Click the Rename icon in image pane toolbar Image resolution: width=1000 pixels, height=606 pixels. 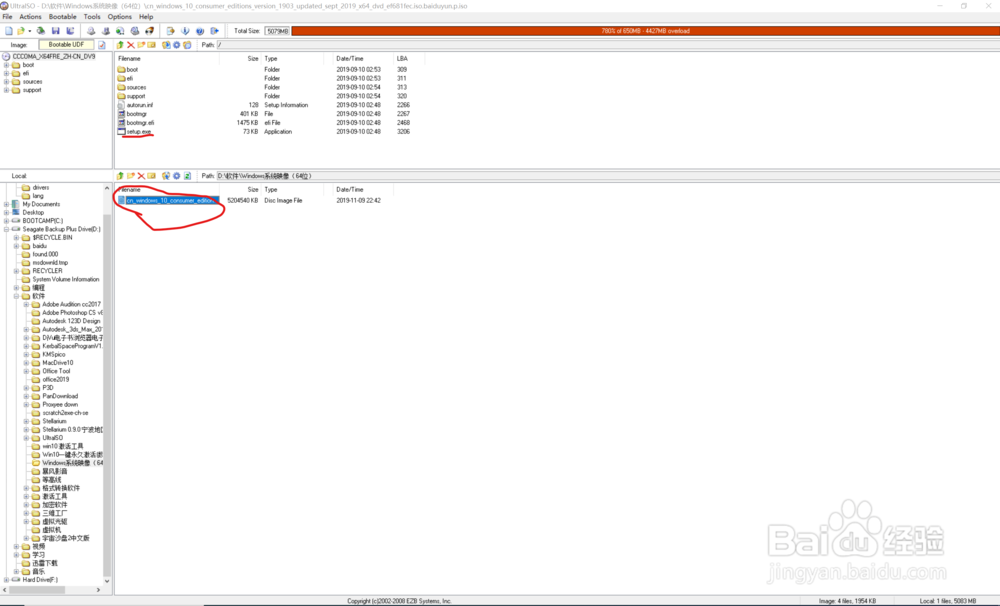[151, 45]
